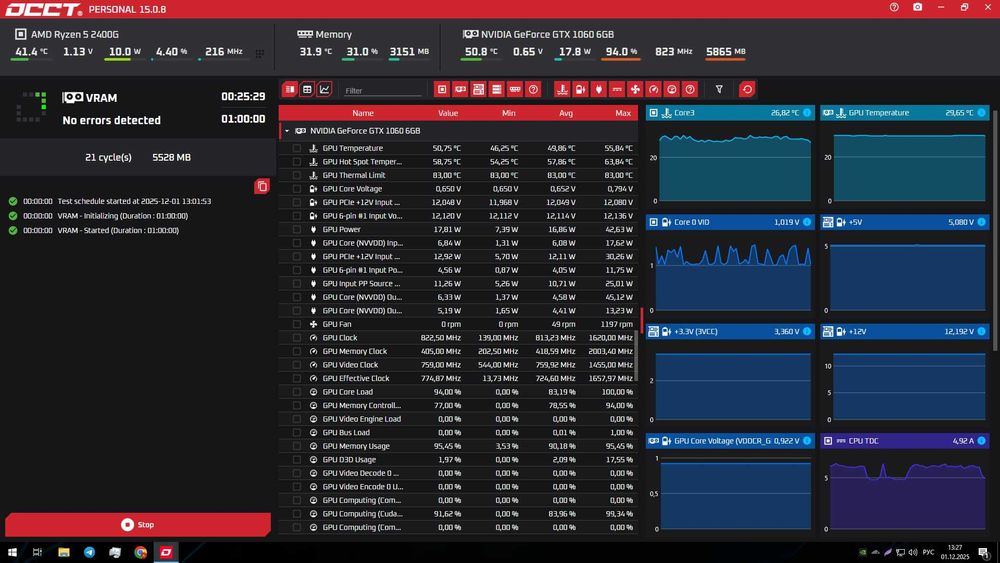This screenshot has width=1000, height=563.
Task: Toggle the temperature sensor filter icon
Action: coord(562,89)
